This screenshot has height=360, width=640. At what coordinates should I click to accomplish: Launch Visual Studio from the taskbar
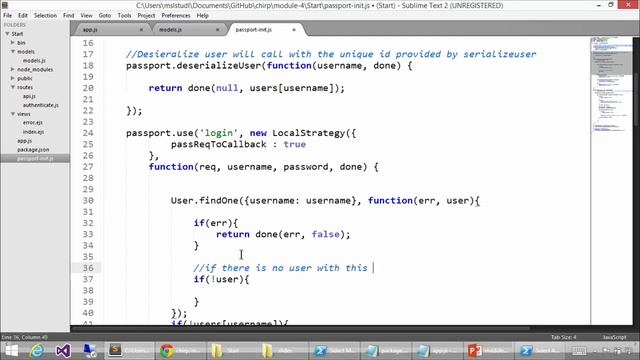tap(63, 351)
